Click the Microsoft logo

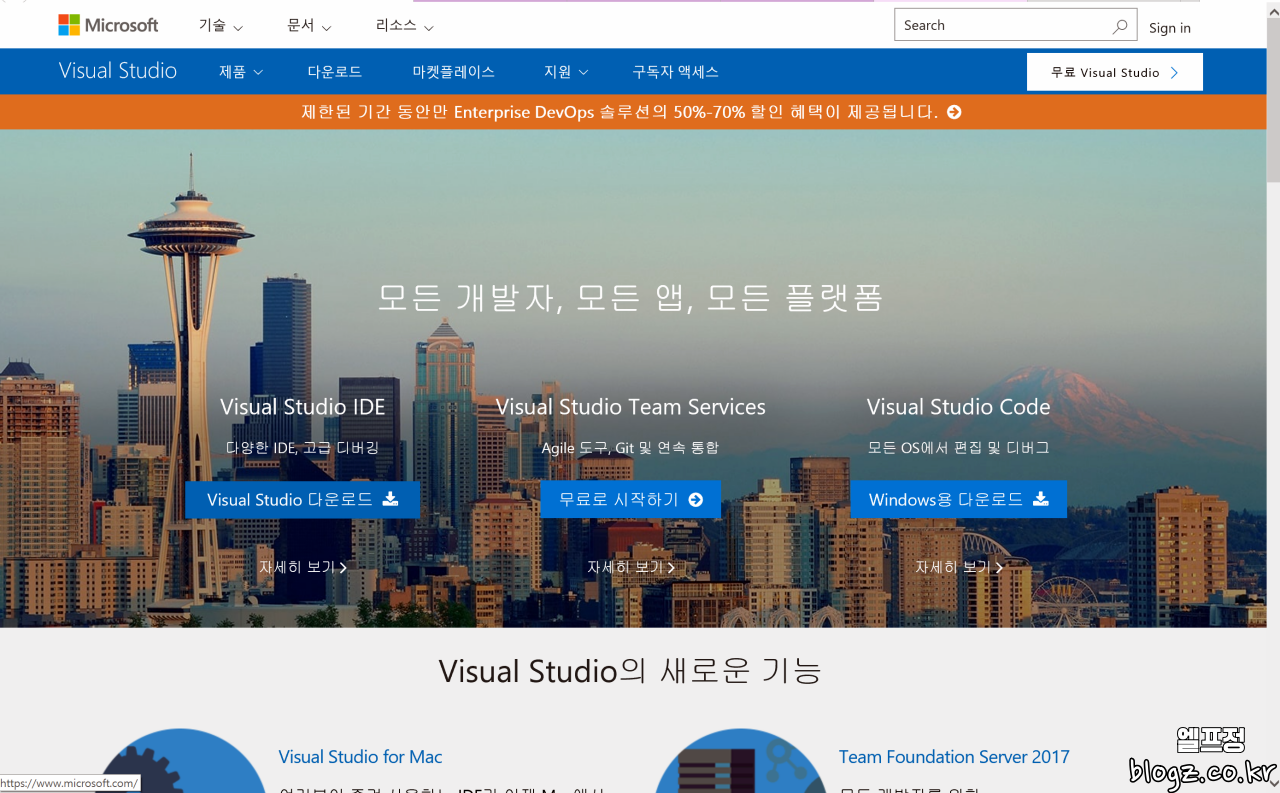click(x=108, y=26)
